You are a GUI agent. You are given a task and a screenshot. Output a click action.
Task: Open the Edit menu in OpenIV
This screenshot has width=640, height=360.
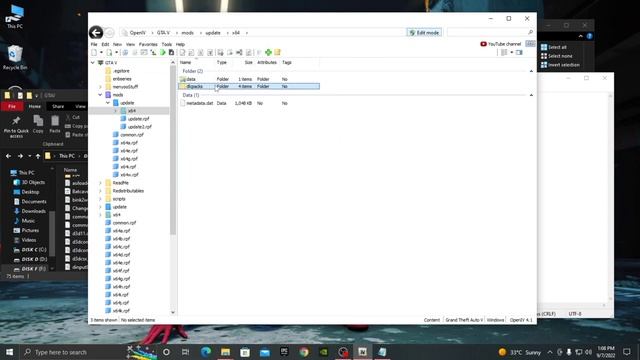pos(105,44)
